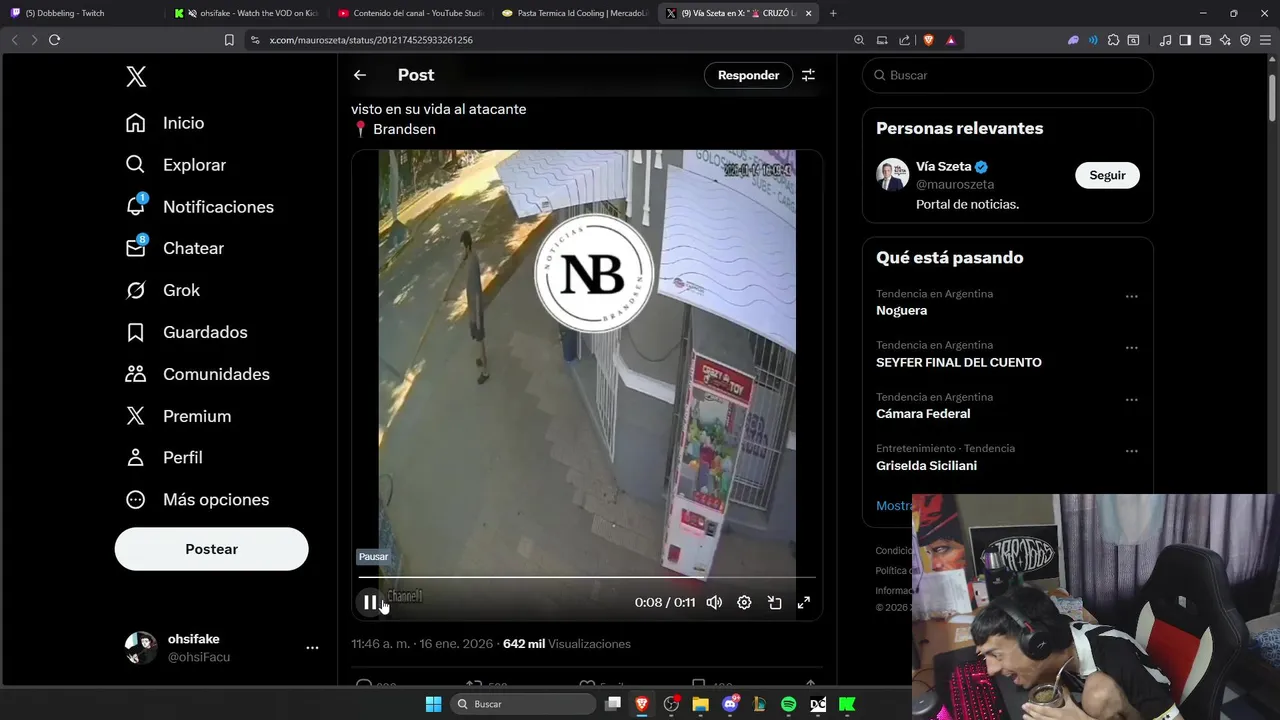This screenshot has width=1280, height=720.
Task: Open zoom magnifier icon in address bar
Action: click(859, 40)
